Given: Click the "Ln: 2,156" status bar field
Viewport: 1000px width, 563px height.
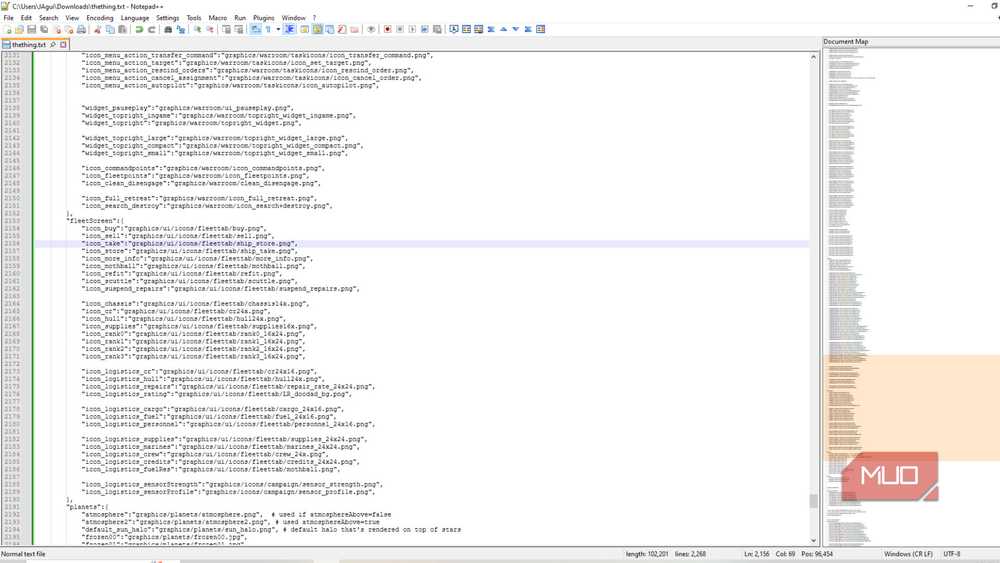Looking at the screenshot, I should point(756,554).
